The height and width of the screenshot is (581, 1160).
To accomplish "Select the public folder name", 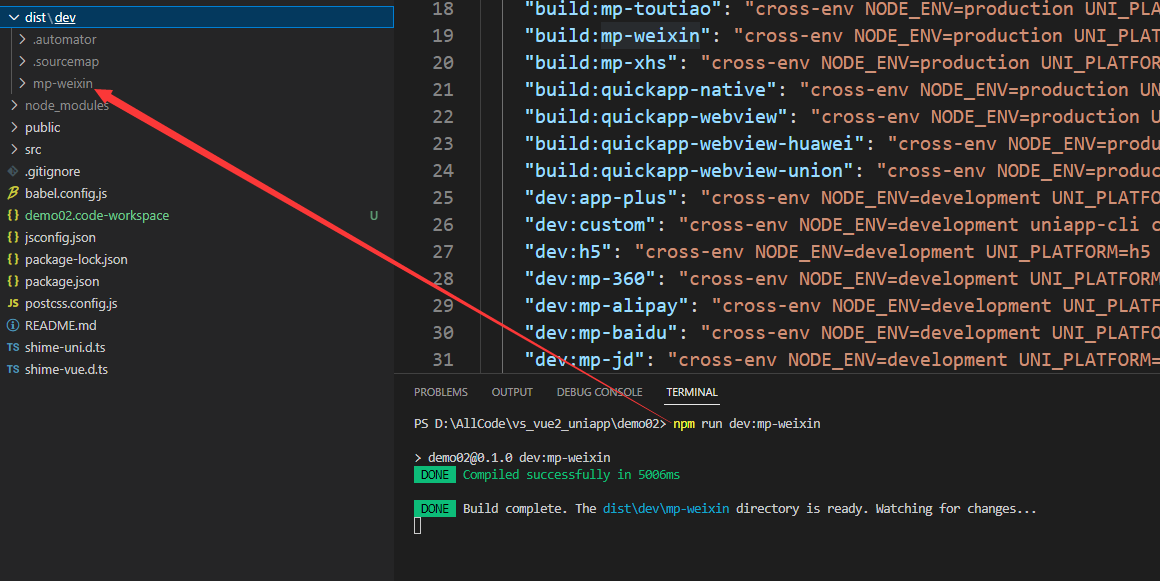I will click(43, 128).
